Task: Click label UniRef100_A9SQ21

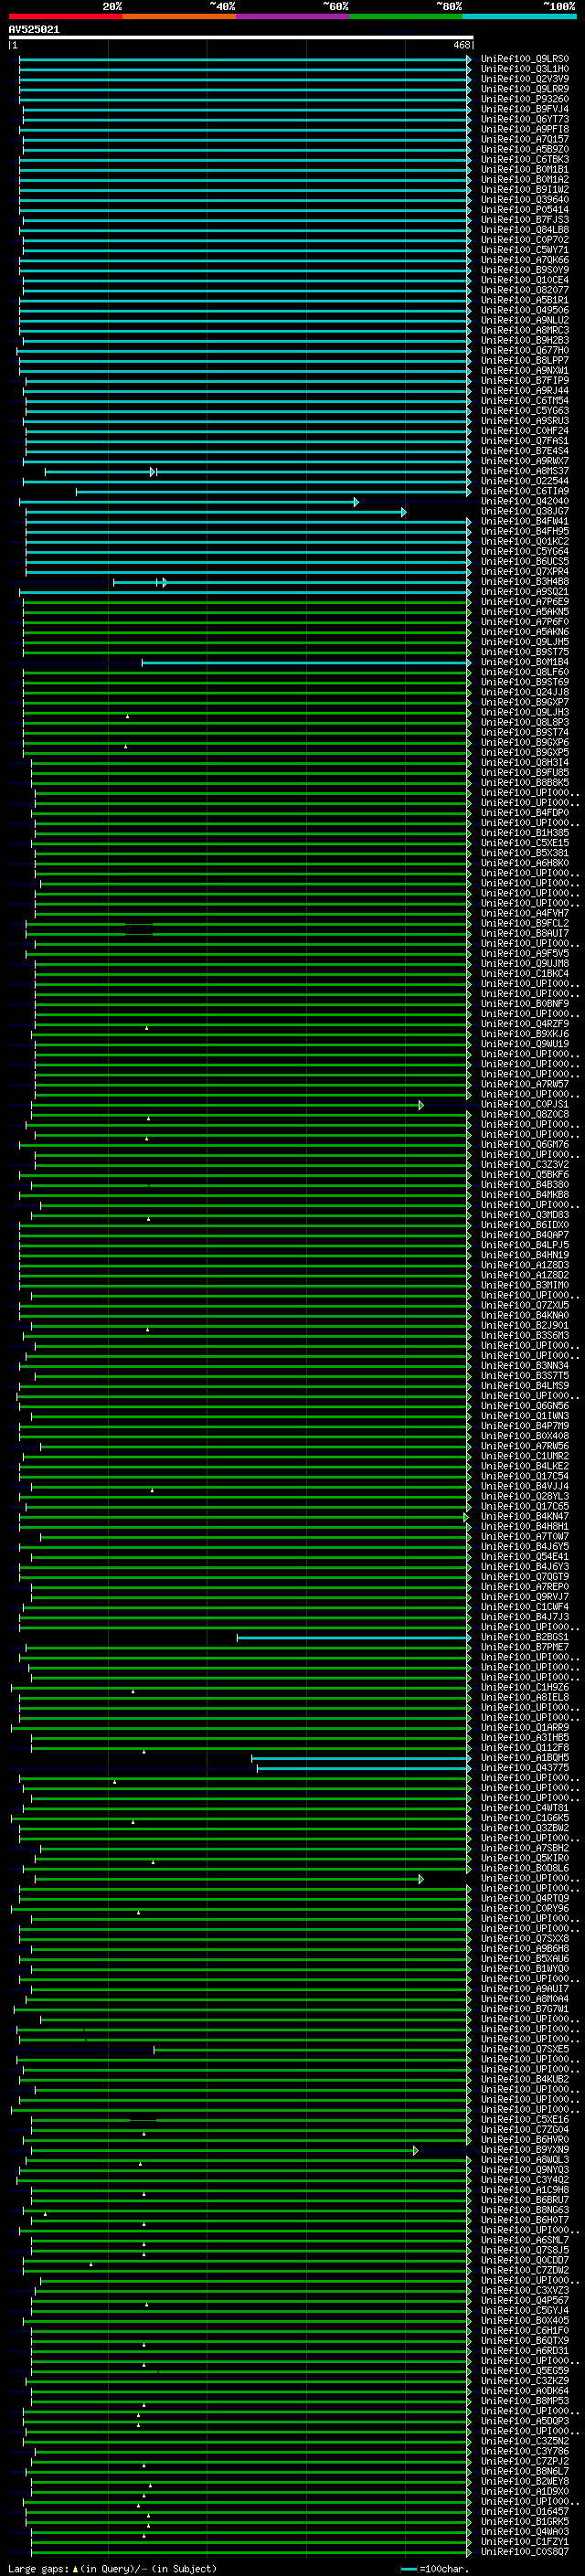Action: tap(525, 592)
